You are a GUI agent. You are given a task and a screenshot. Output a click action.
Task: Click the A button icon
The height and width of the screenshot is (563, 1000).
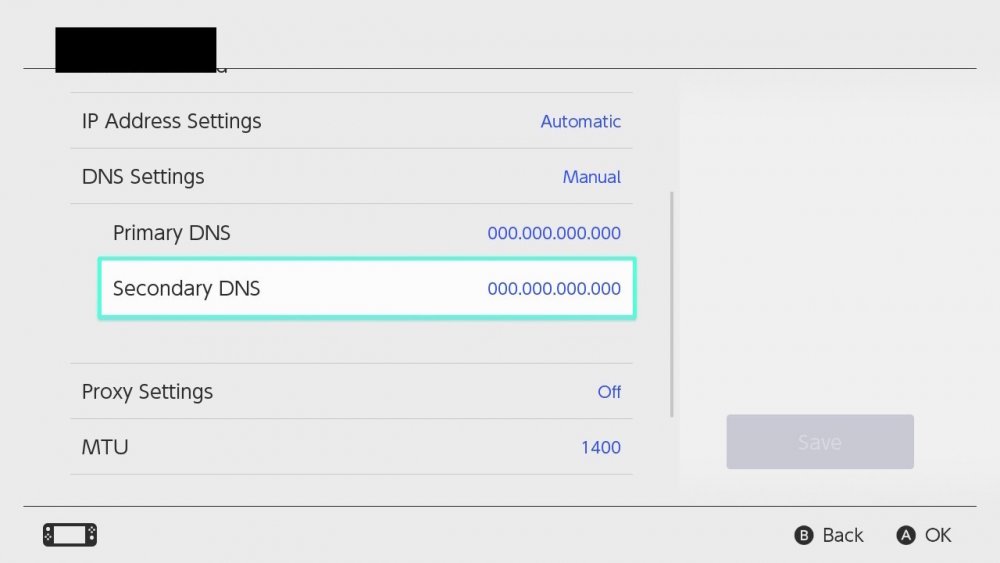pyautogui.click(x=906, y=535)
